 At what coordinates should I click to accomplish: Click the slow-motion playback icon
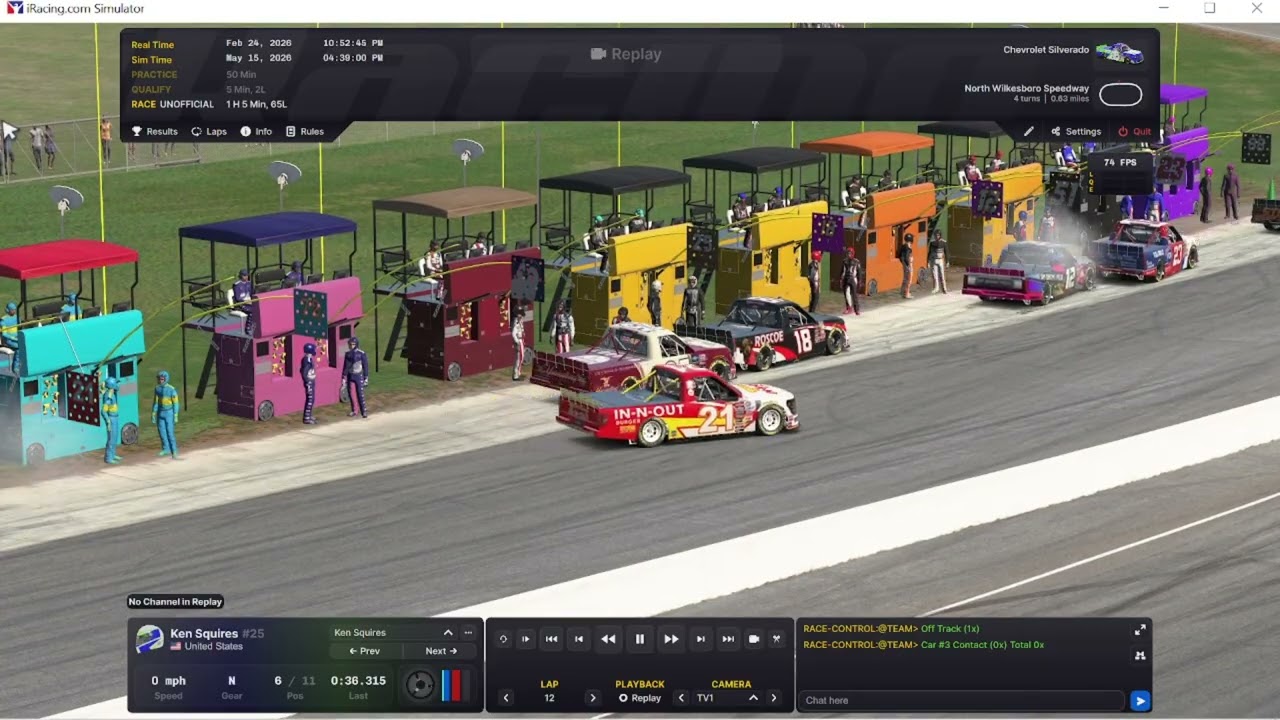coord(526,639)
